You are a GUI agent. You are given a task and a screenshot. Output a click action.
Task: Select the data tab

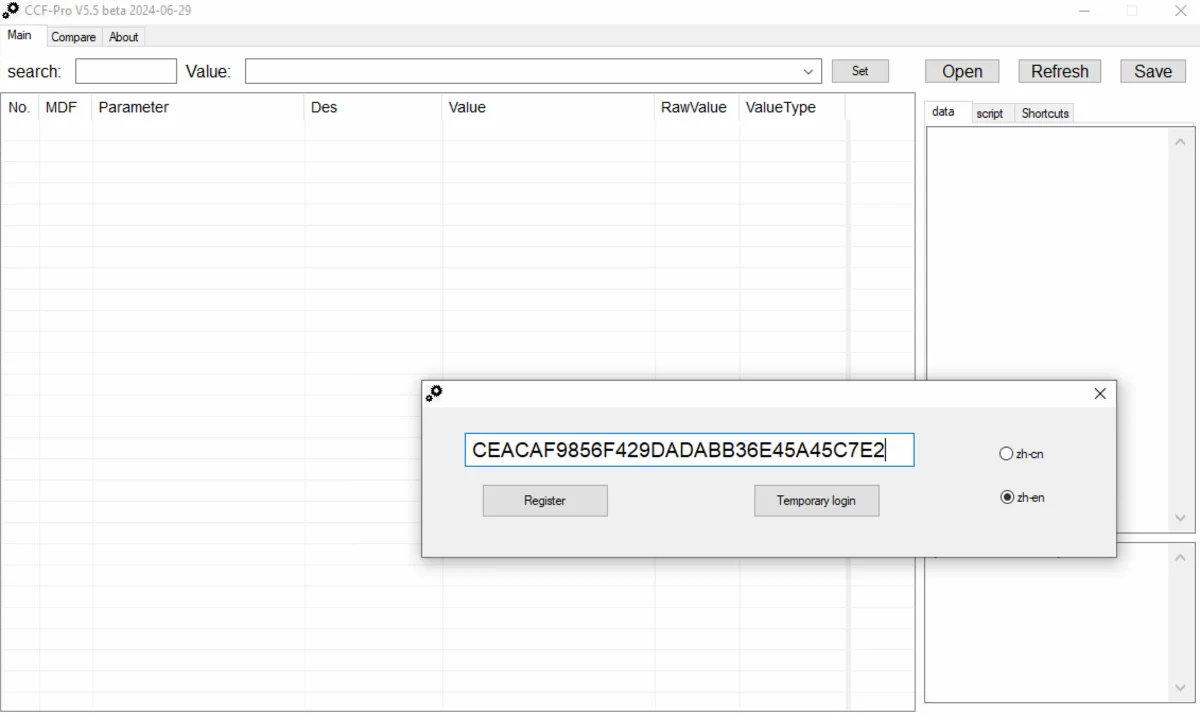(x=945, y=111)
